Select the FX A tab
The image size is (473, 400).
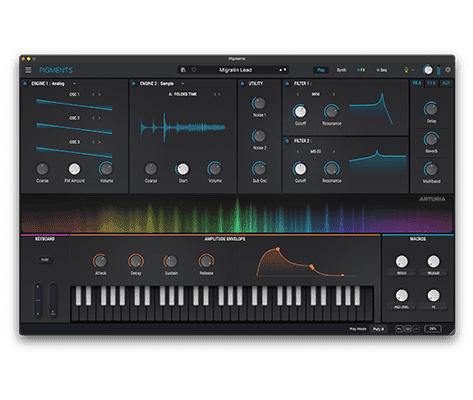(417, 83)
